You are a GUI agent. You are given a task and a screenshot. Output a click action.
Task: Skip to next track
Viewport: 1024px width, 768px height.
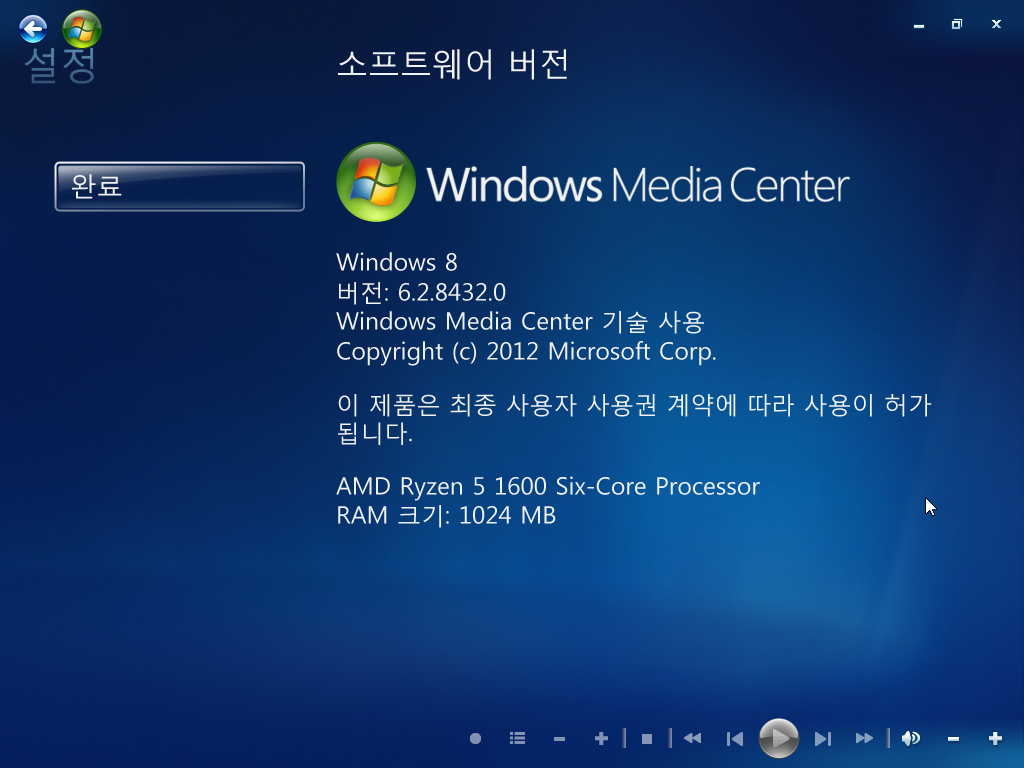(823, 739)
